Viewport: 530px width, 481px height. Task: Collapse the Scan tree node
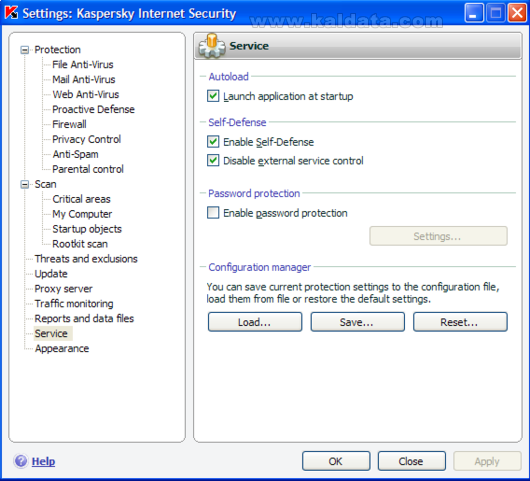point(25,184)
